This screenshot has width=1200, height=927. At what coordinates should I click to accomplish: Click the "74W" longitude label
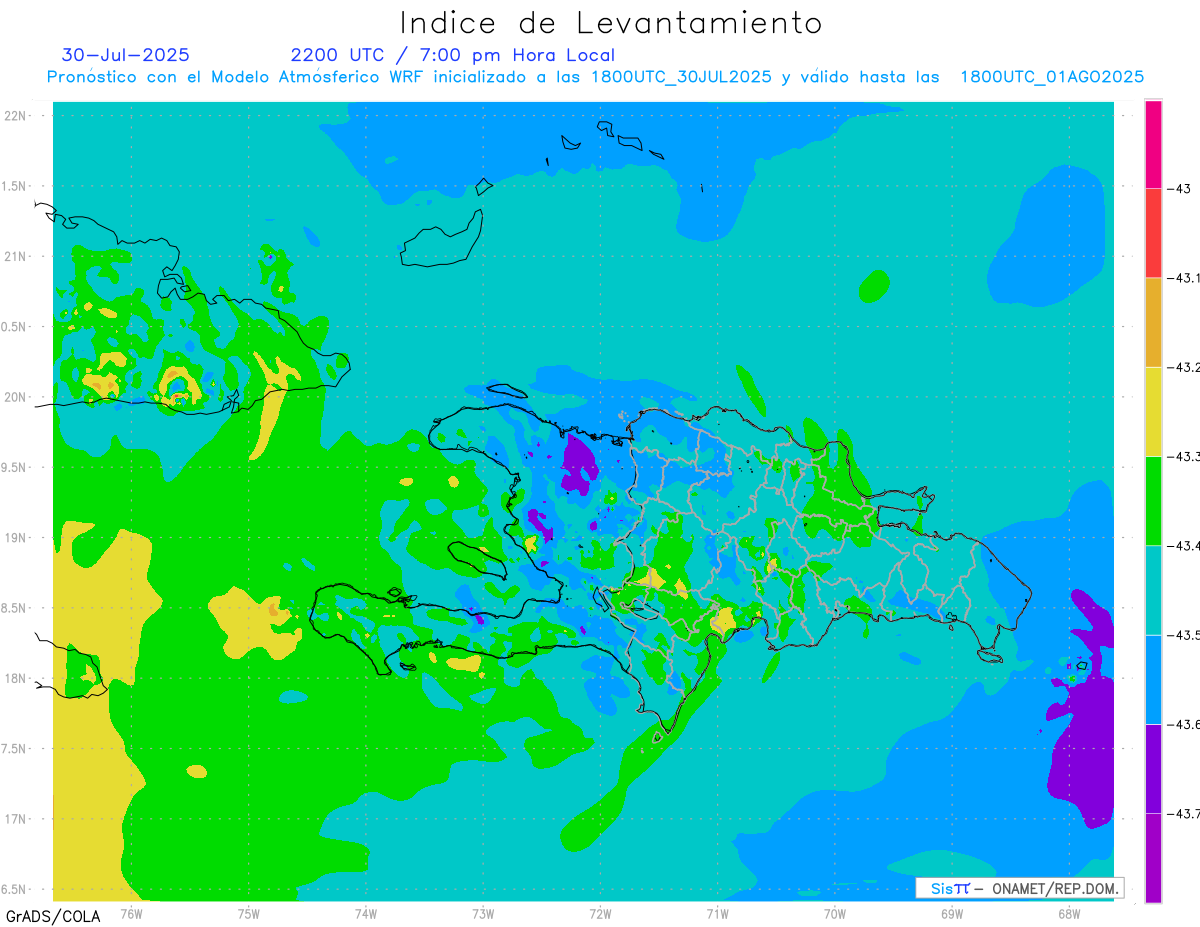366,913
